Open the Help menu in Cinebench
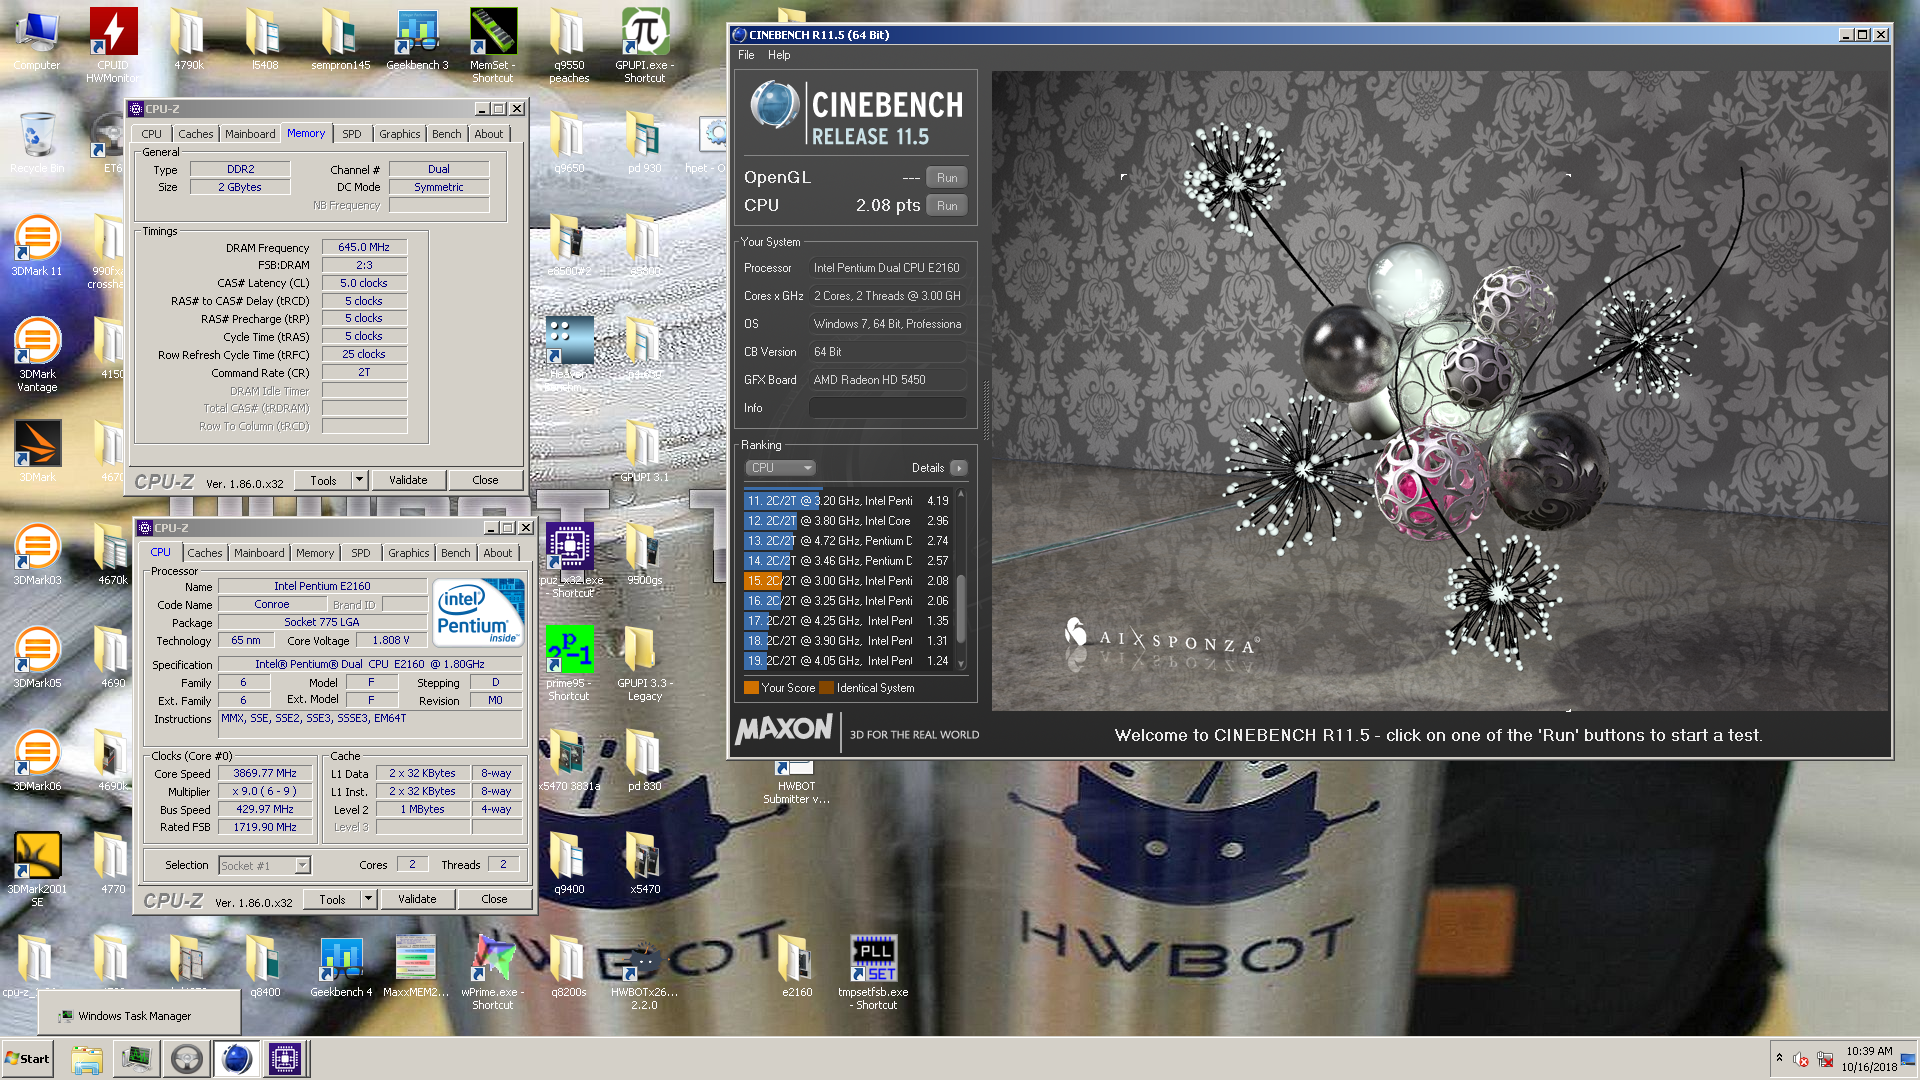The width and height of the screenshot is (1920, 1080). click(779, 55)
